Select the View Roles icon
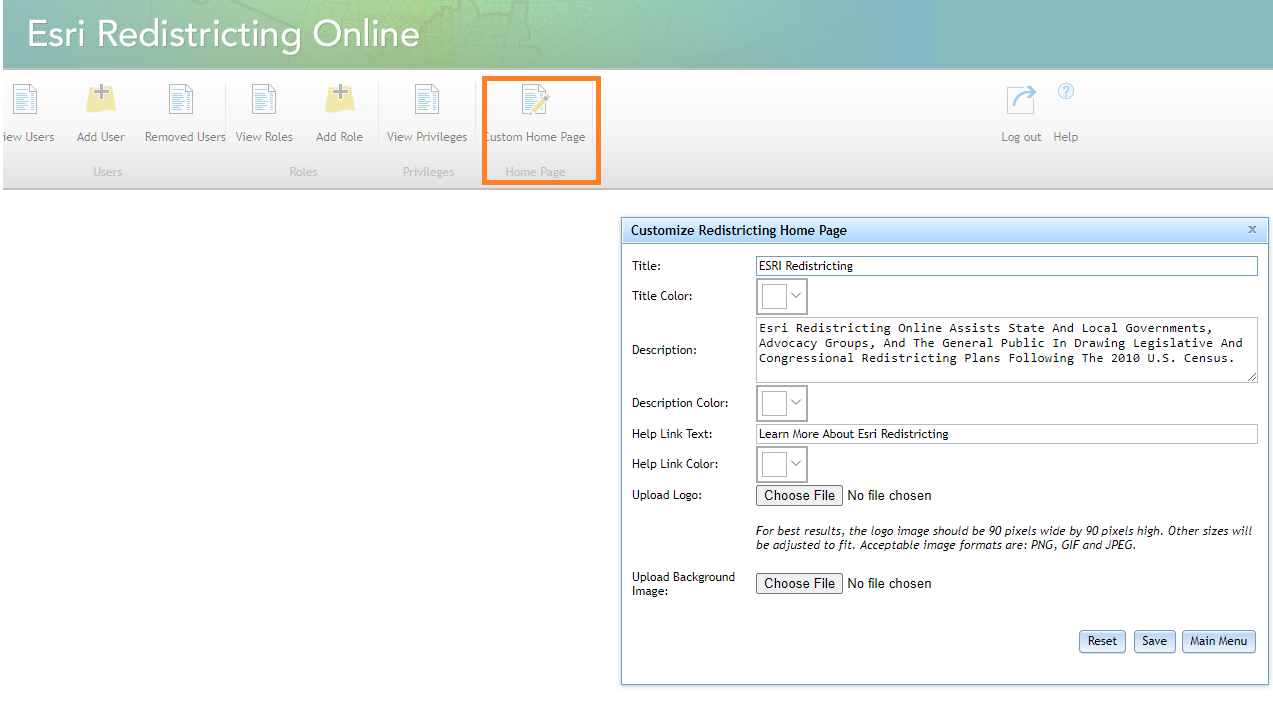The width and height of the screenshot is (1273, 713). pos(264,100)
